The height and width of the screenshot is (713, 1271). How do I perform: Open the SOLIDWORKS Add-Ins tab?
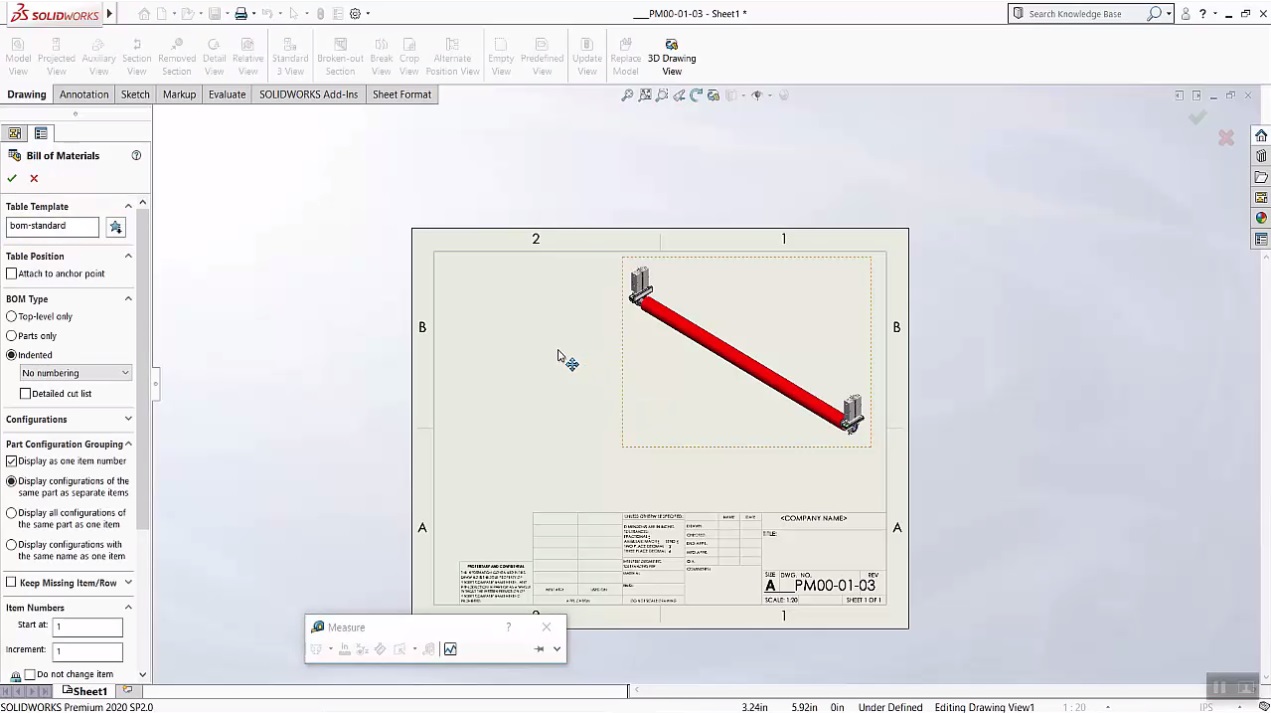(x=308, y=95)
